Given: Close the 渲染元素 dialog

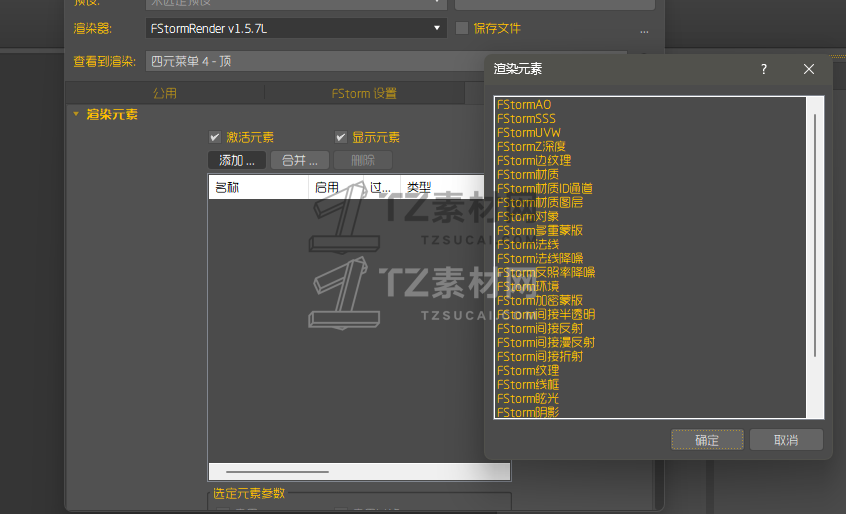Looking at the screenshot, I should click(808, 69).
